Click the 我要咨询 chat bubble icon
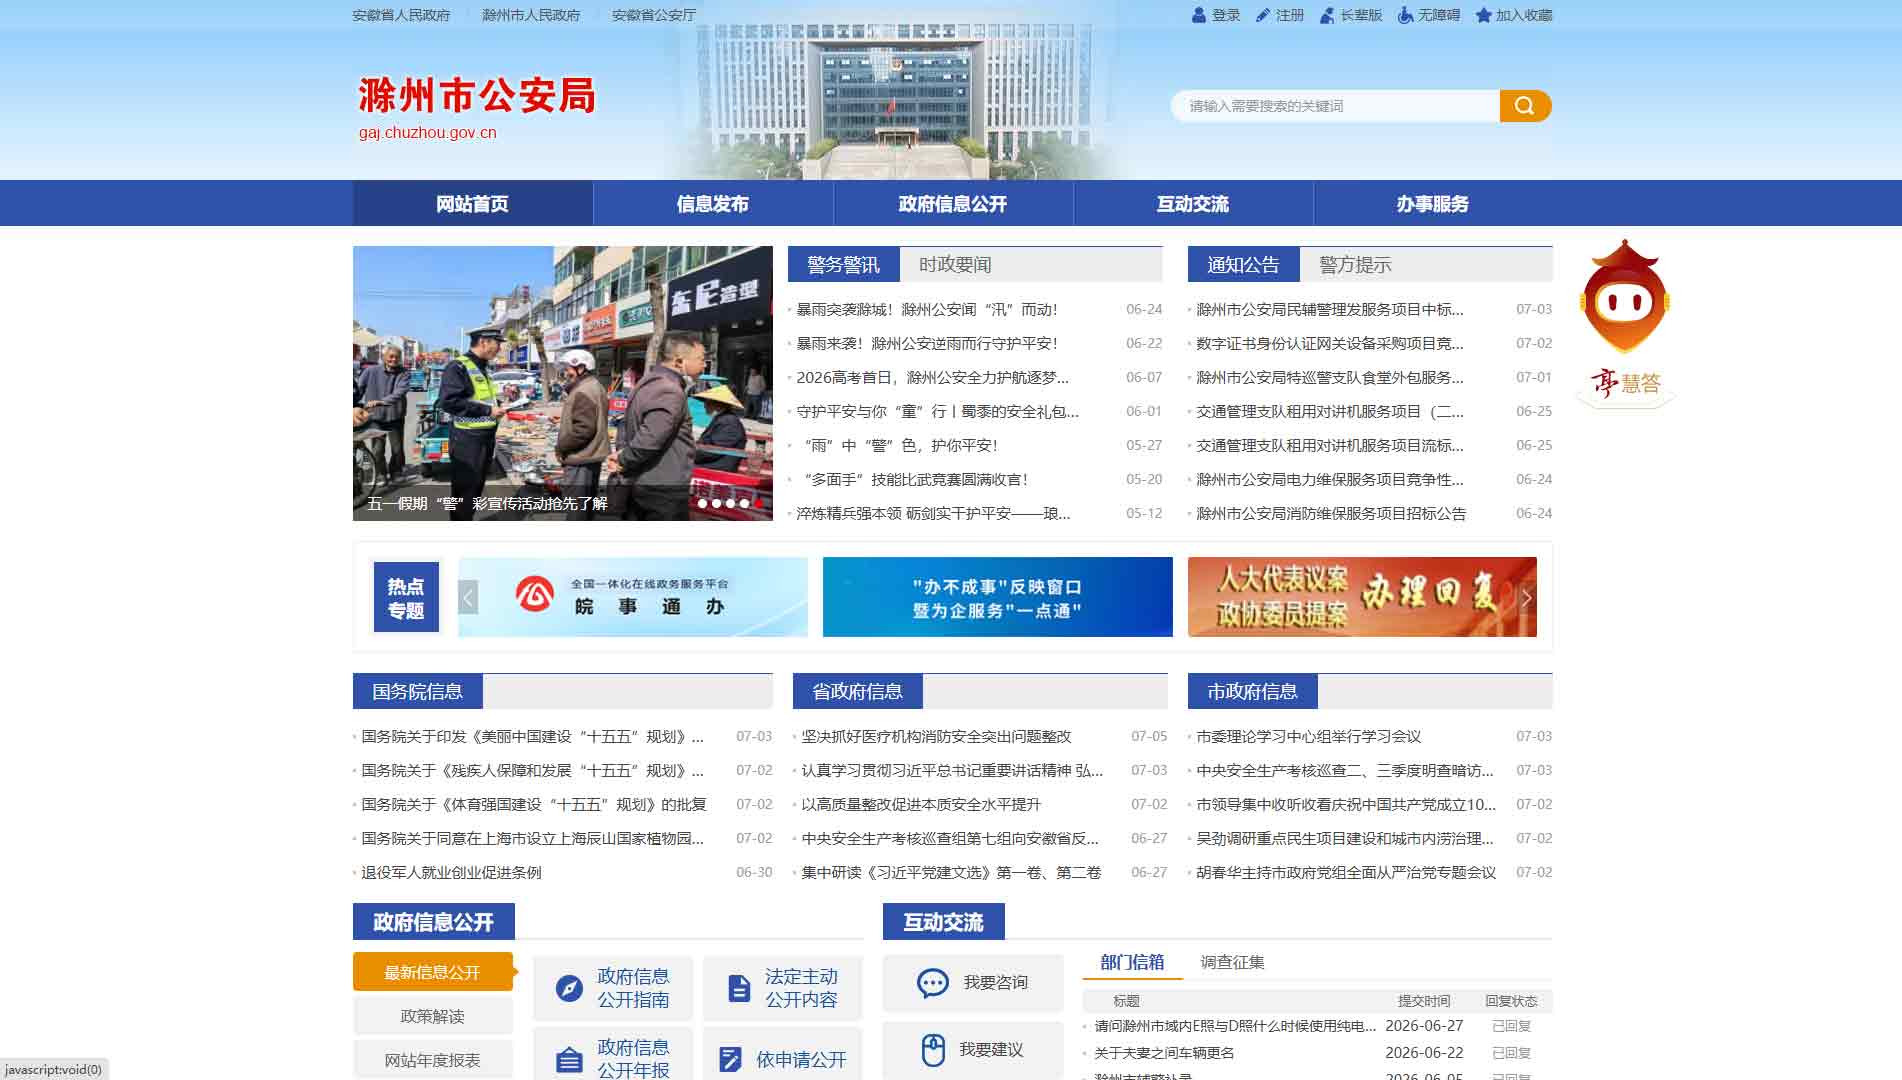Screen dimensions: 1902x1080 coord(933,983)
